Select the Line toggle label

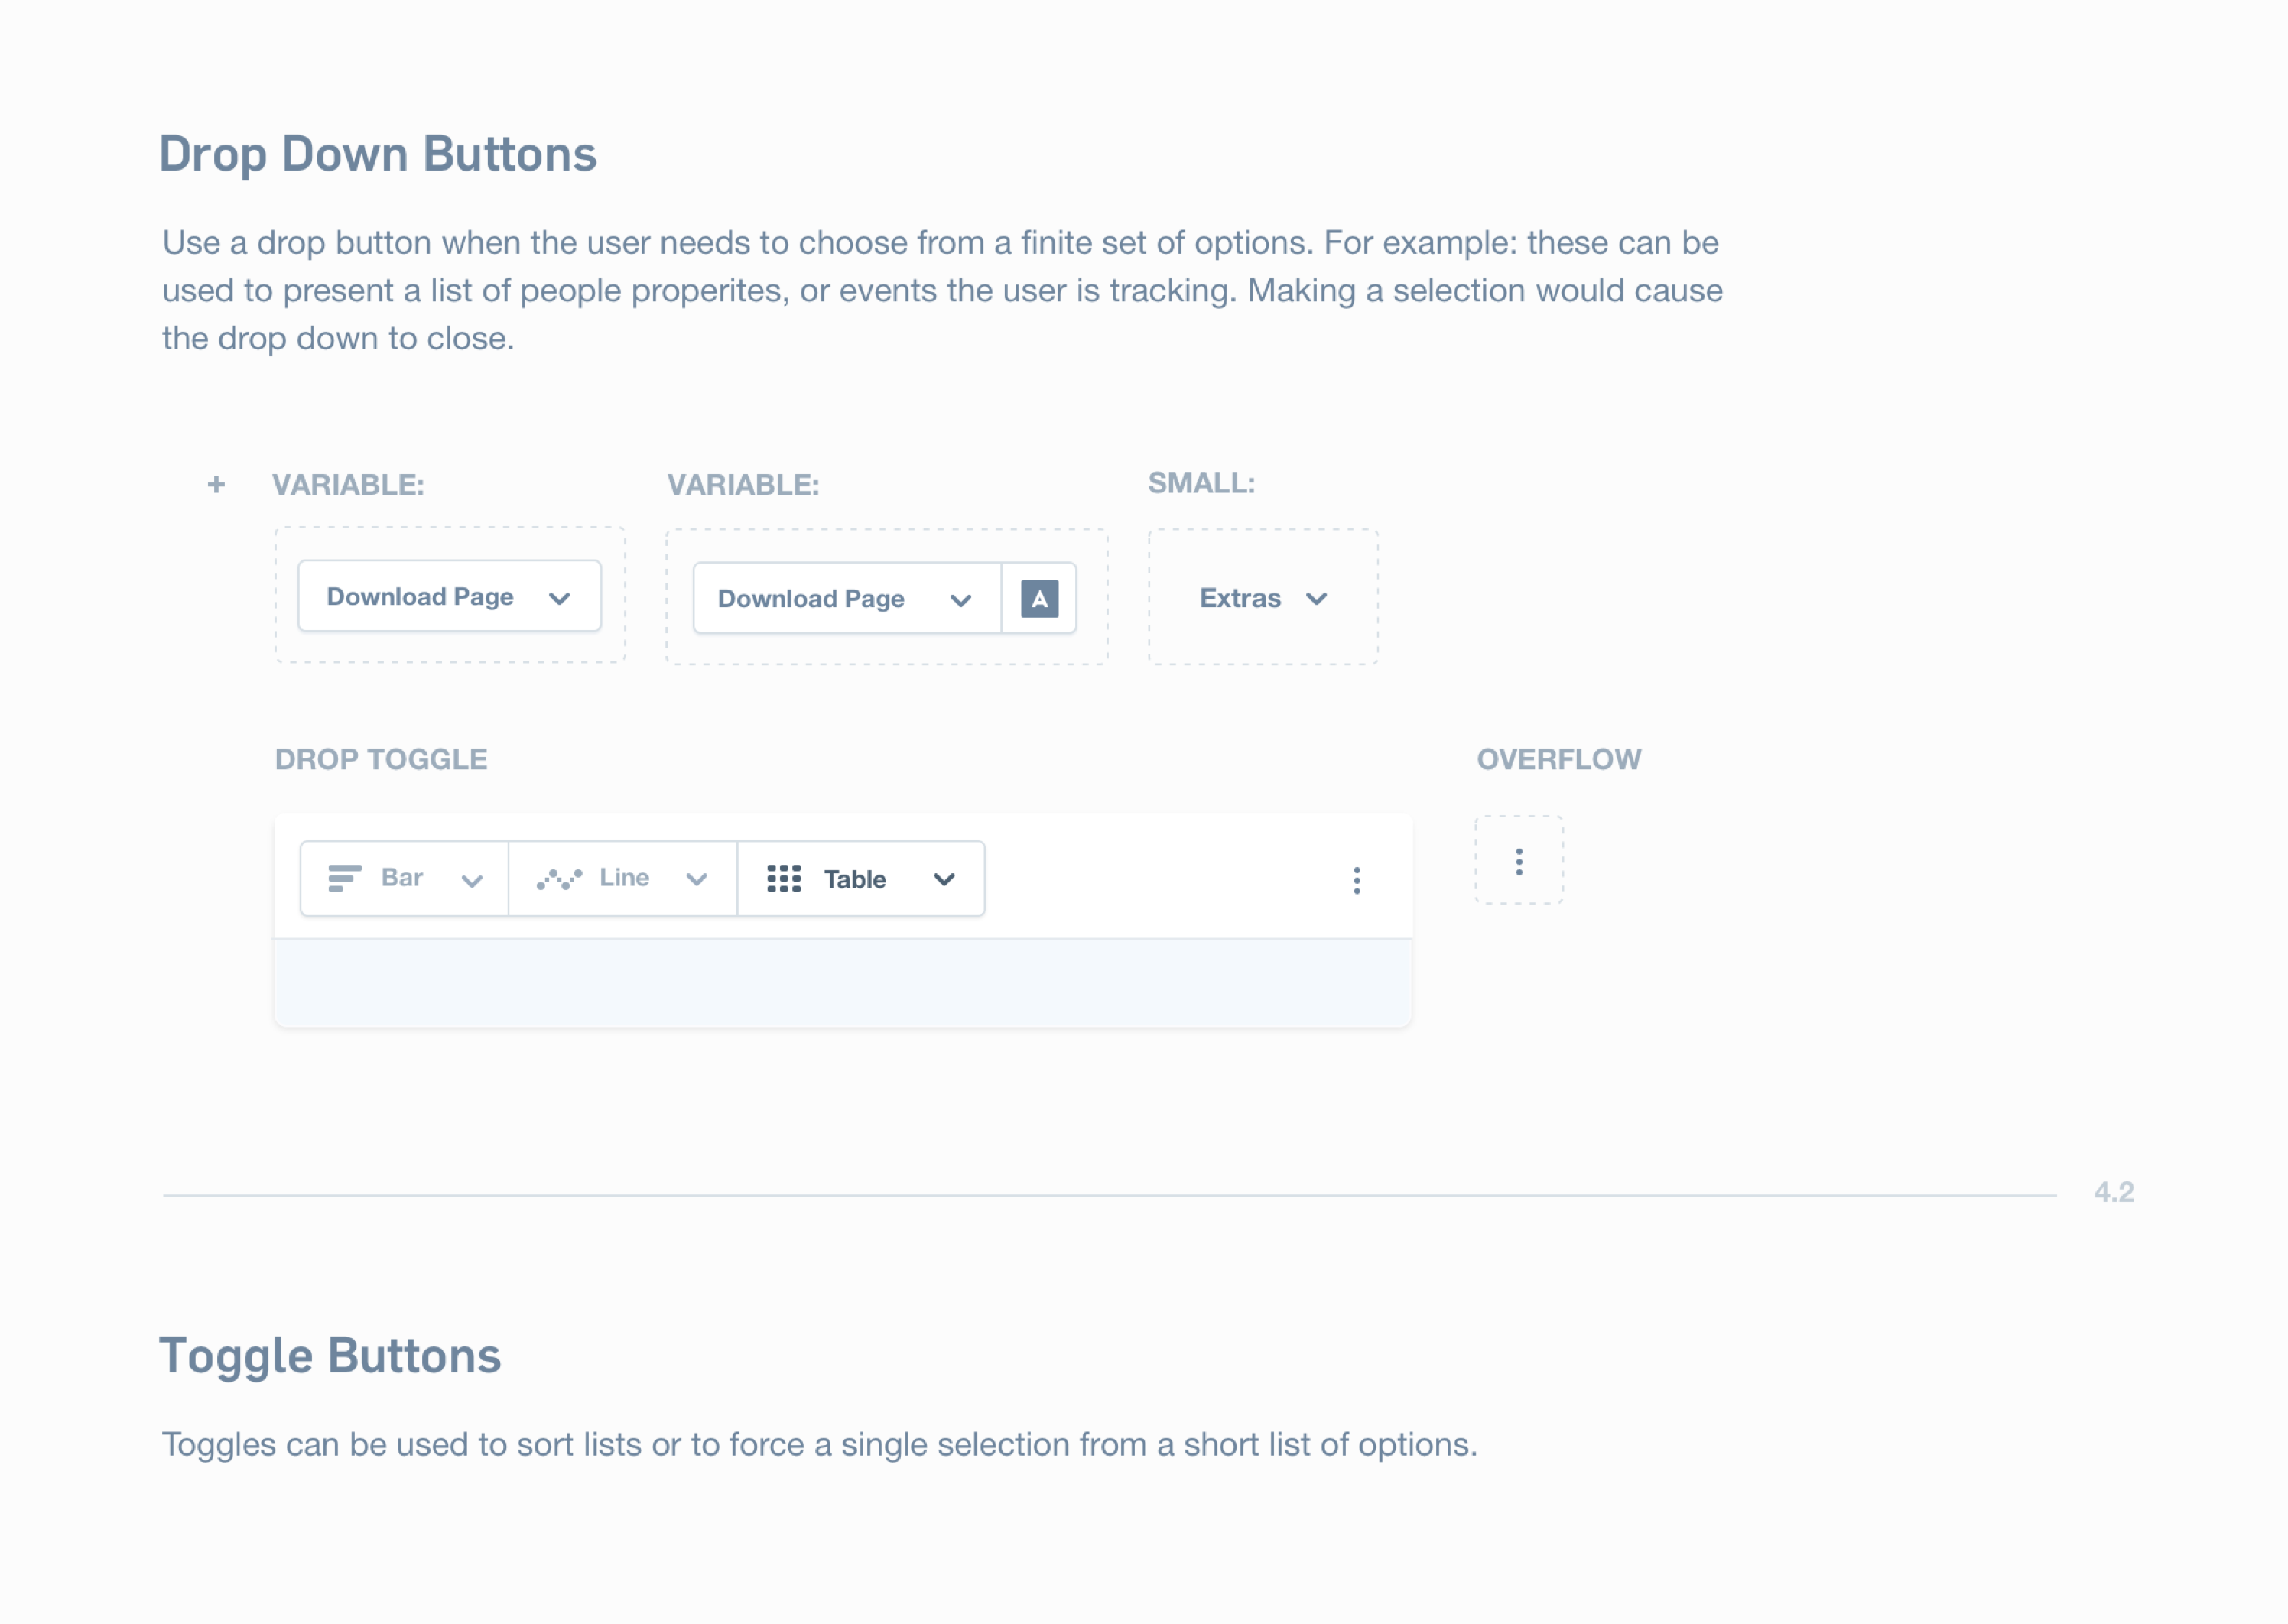pyautogui.click(x=624, y=878)
